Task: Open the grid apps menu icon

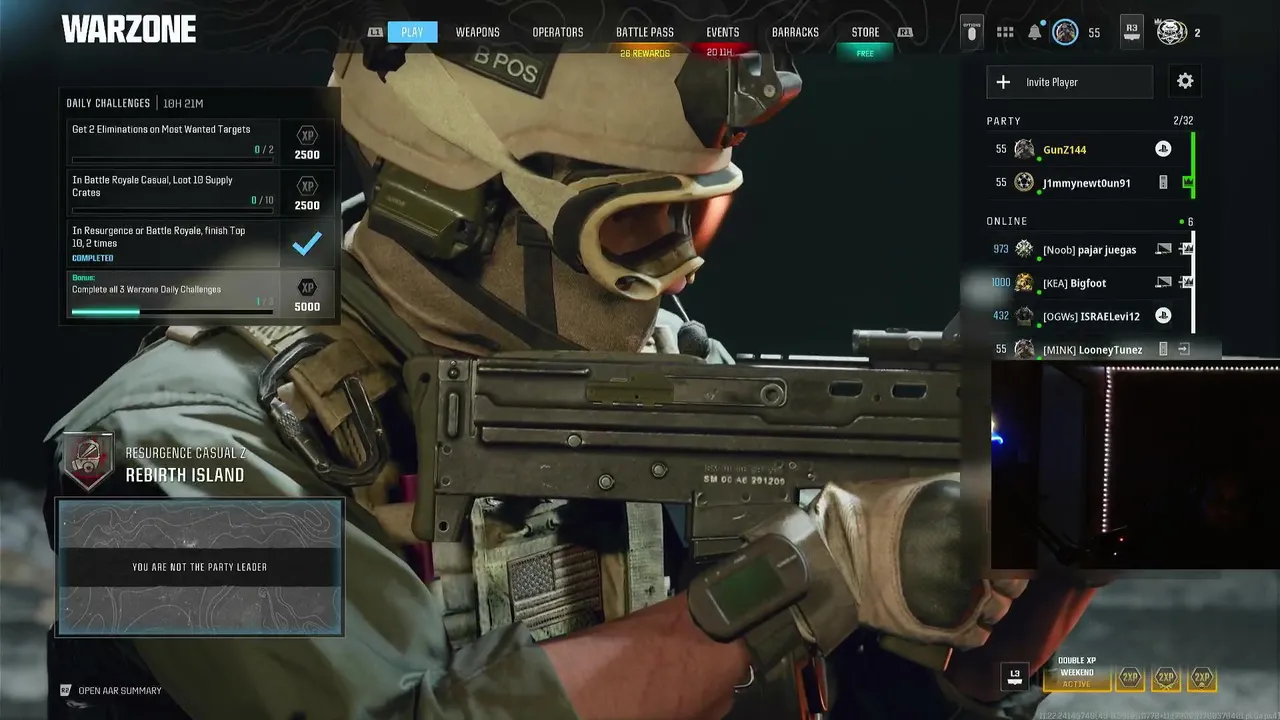Action: tap(1005, 33)
